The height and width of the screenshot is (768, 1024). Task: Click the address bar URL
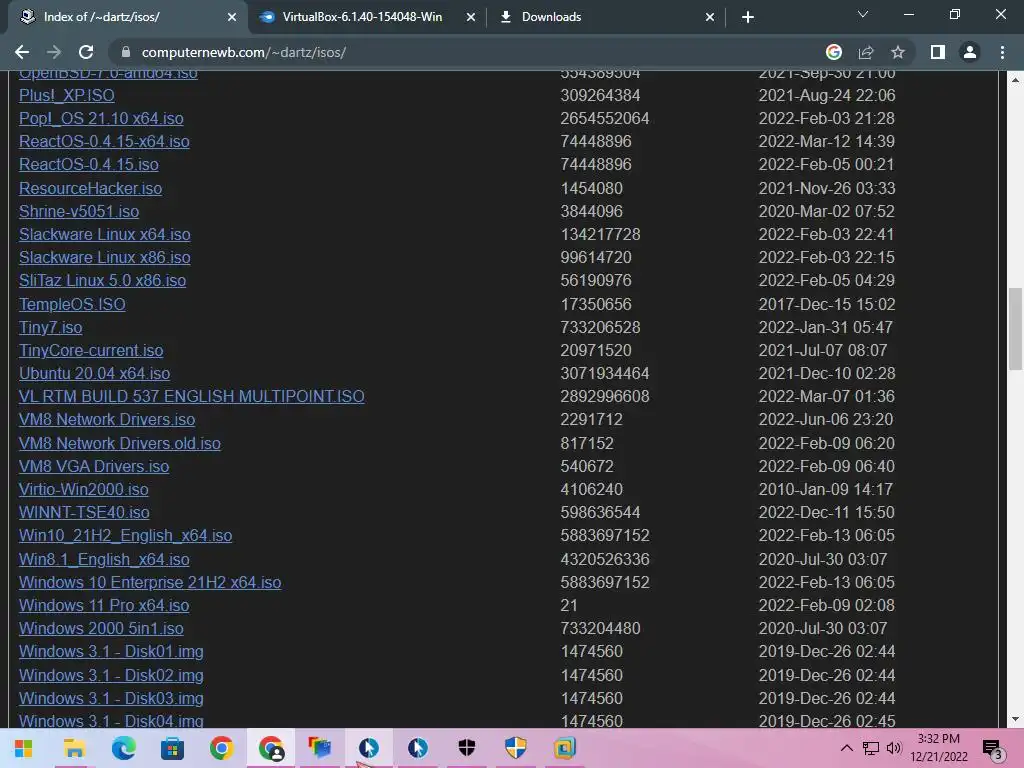tap(244, 52)
